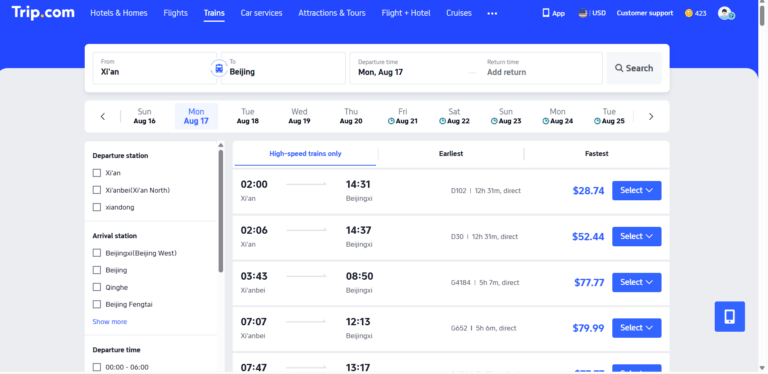The image size is (768, 374).
Task: Check the Qinghe arrival station
Action: click(x=96, y=287)
